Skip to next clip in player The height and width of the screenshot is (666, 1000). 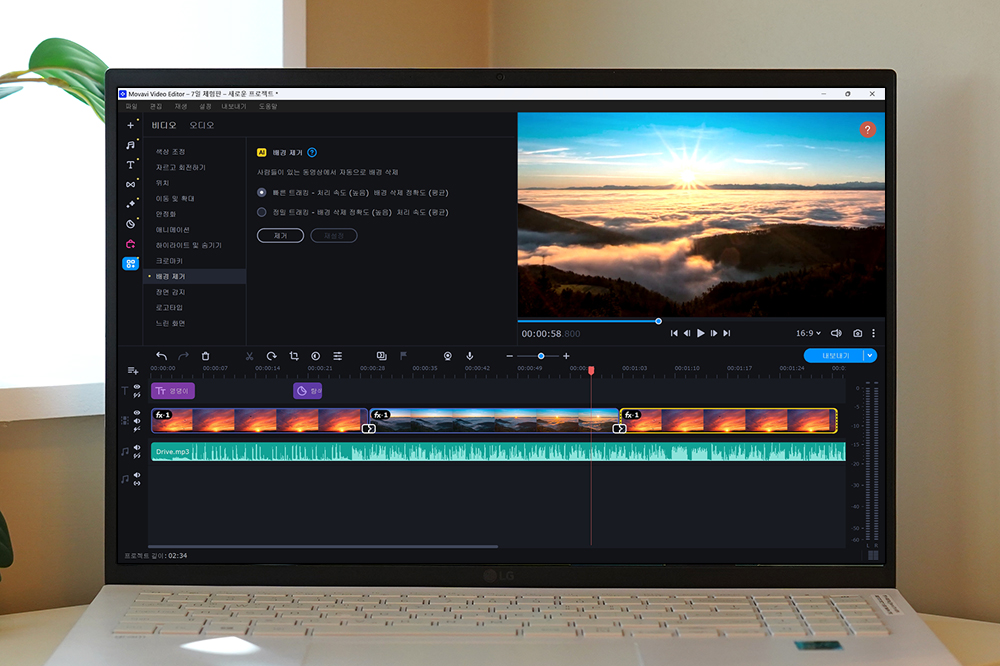tap(726, 333)
